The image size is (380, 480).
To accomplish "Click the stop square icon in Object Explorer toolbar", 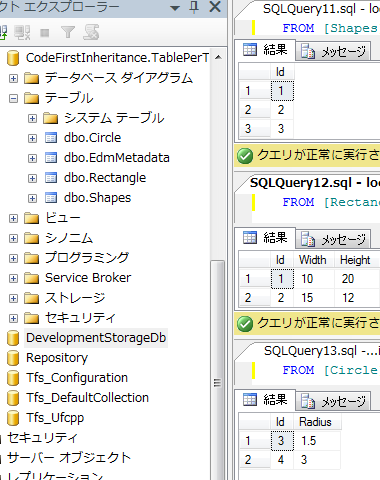I will [x=45, y=33].
